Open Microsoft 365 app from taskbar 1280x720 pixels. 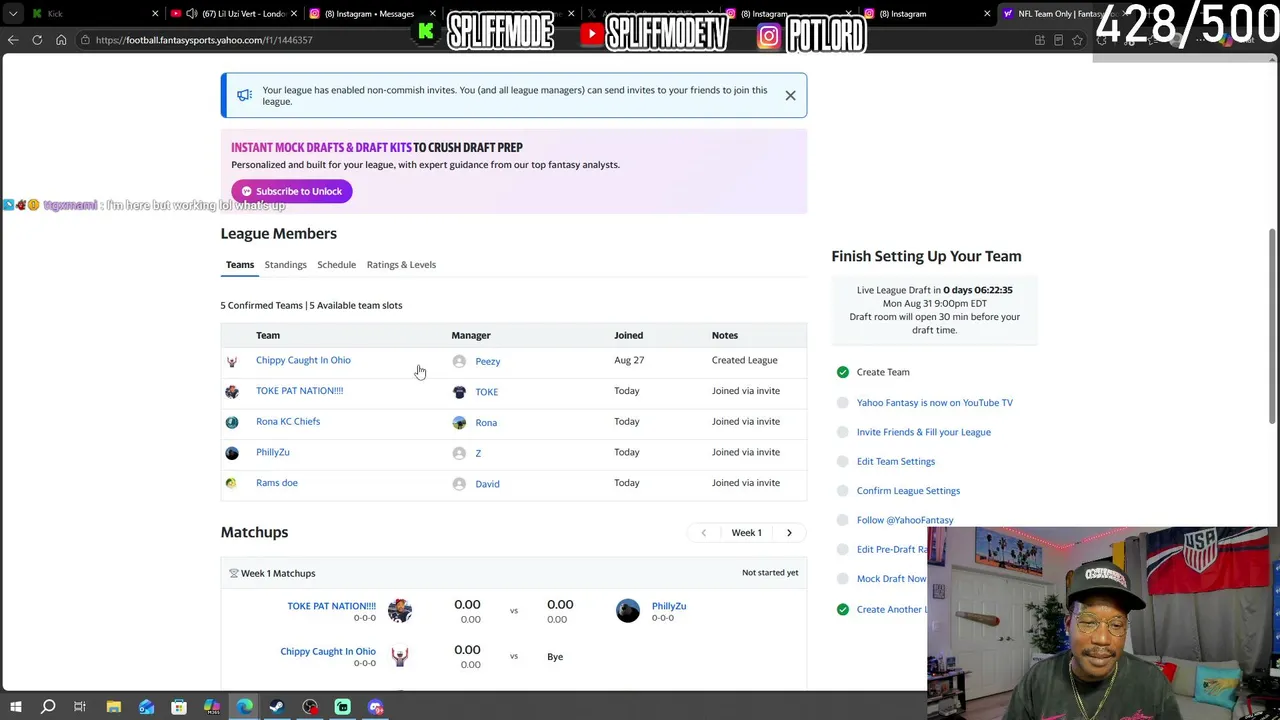pos(212,707)
